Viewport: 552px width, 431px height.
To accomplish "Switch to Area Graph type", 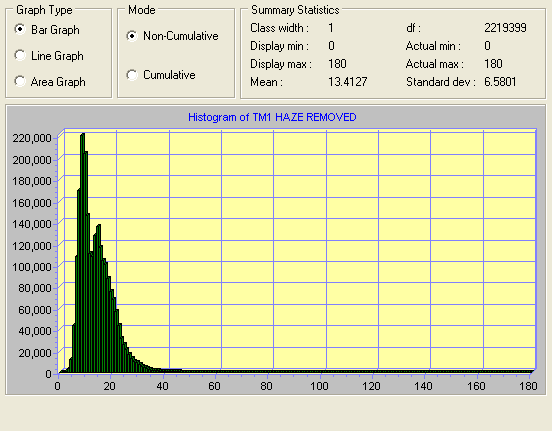I will coord(20,81).
